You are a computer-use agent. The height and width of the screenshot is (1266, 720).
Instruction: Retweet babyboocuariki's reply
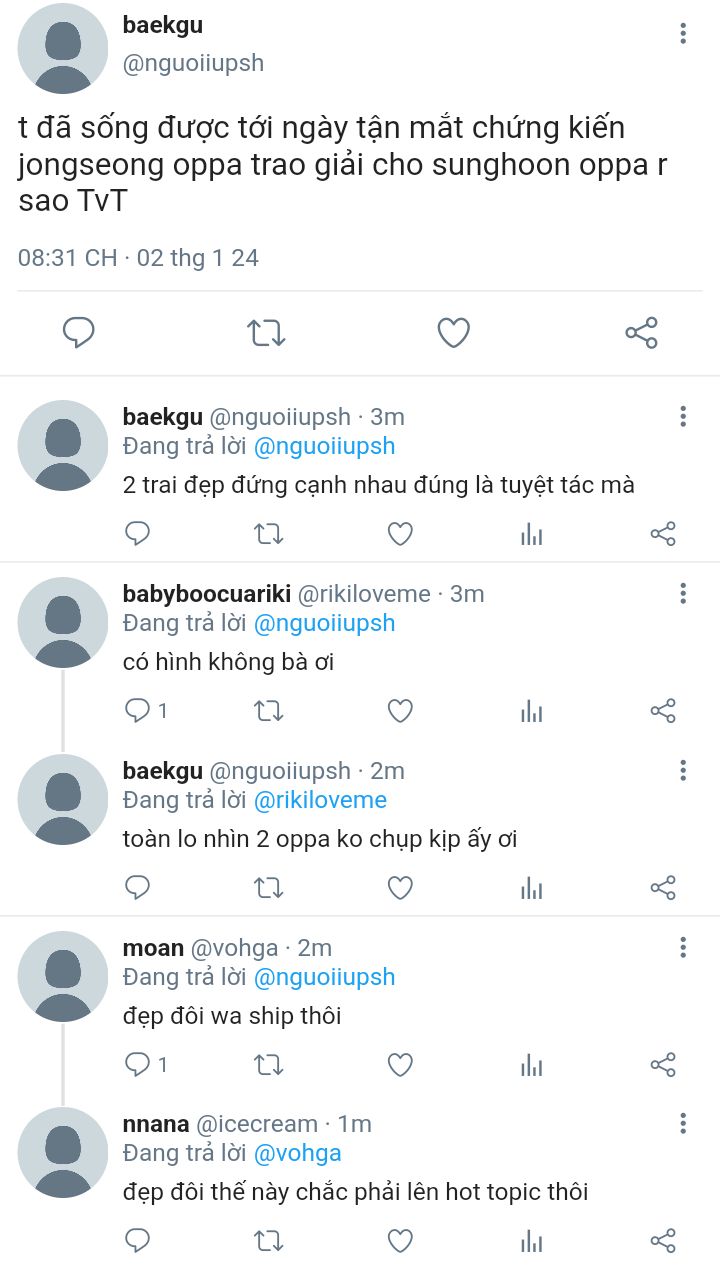tap(268, 711)
